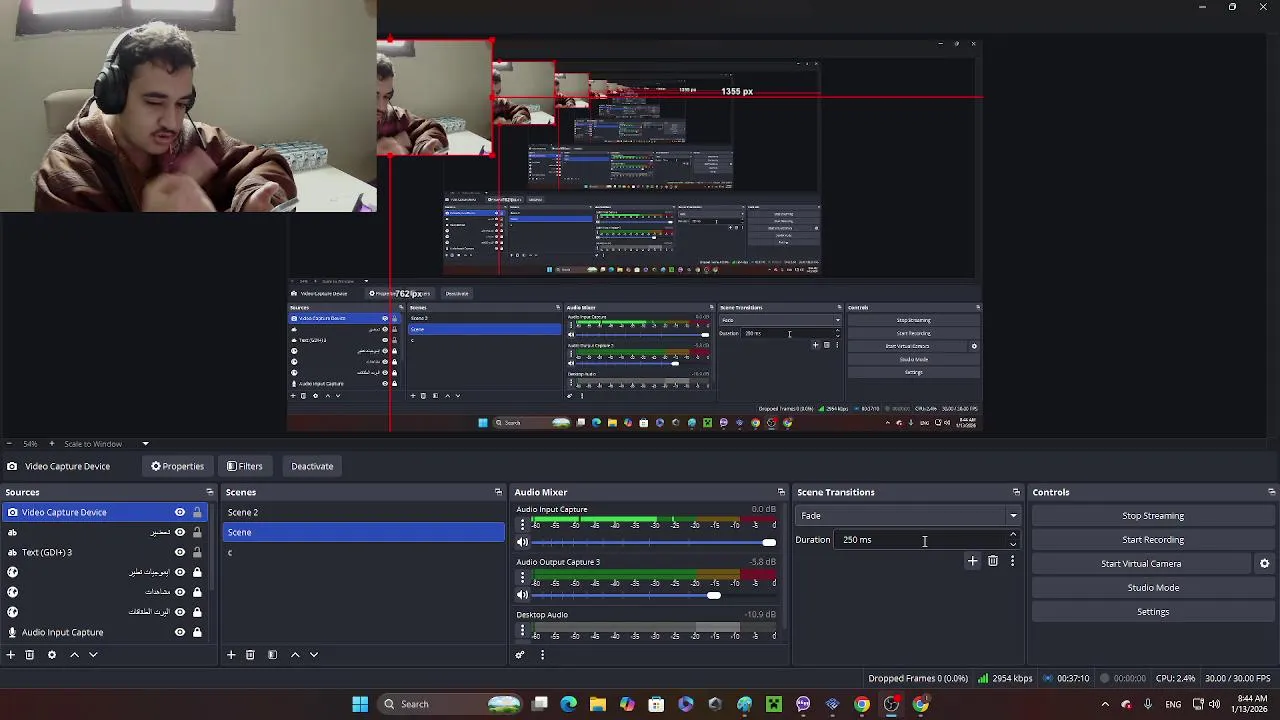Select Scene 2 in Scenes list
The height and width of the screenshot is (720, 1280).
(x=364, y=512)
